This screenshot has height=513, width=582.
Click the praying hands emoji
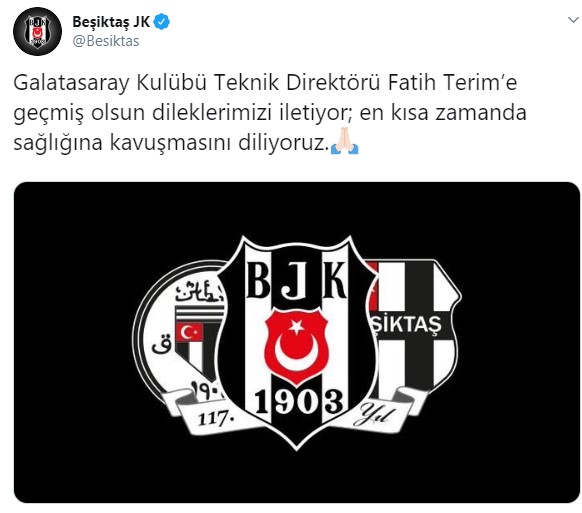(344, 141)
